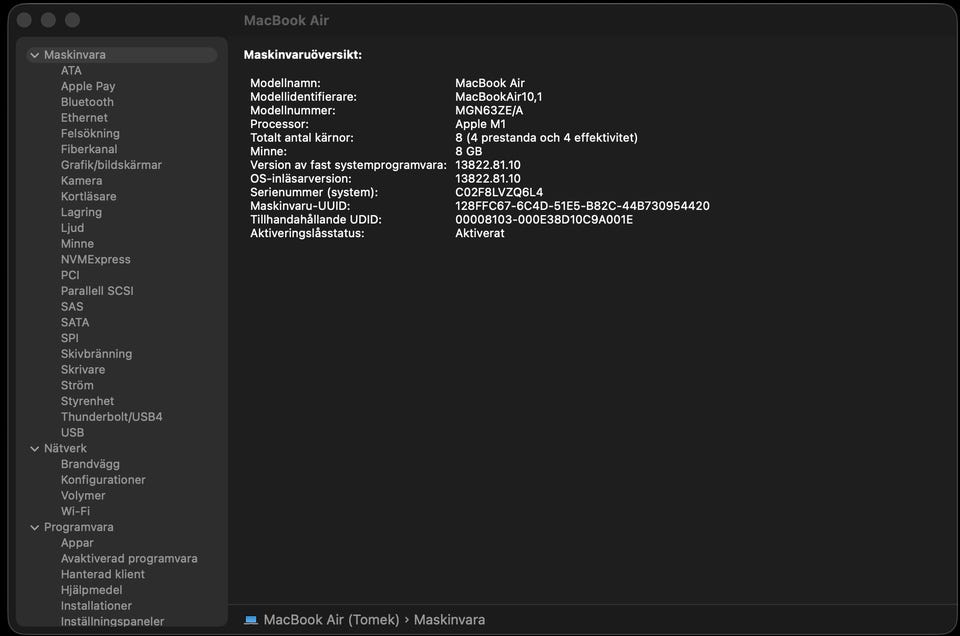This screenshot has height=636, width=960.
Task: Click the Maskinvaru-UUID value
Action: pos(582,206)
